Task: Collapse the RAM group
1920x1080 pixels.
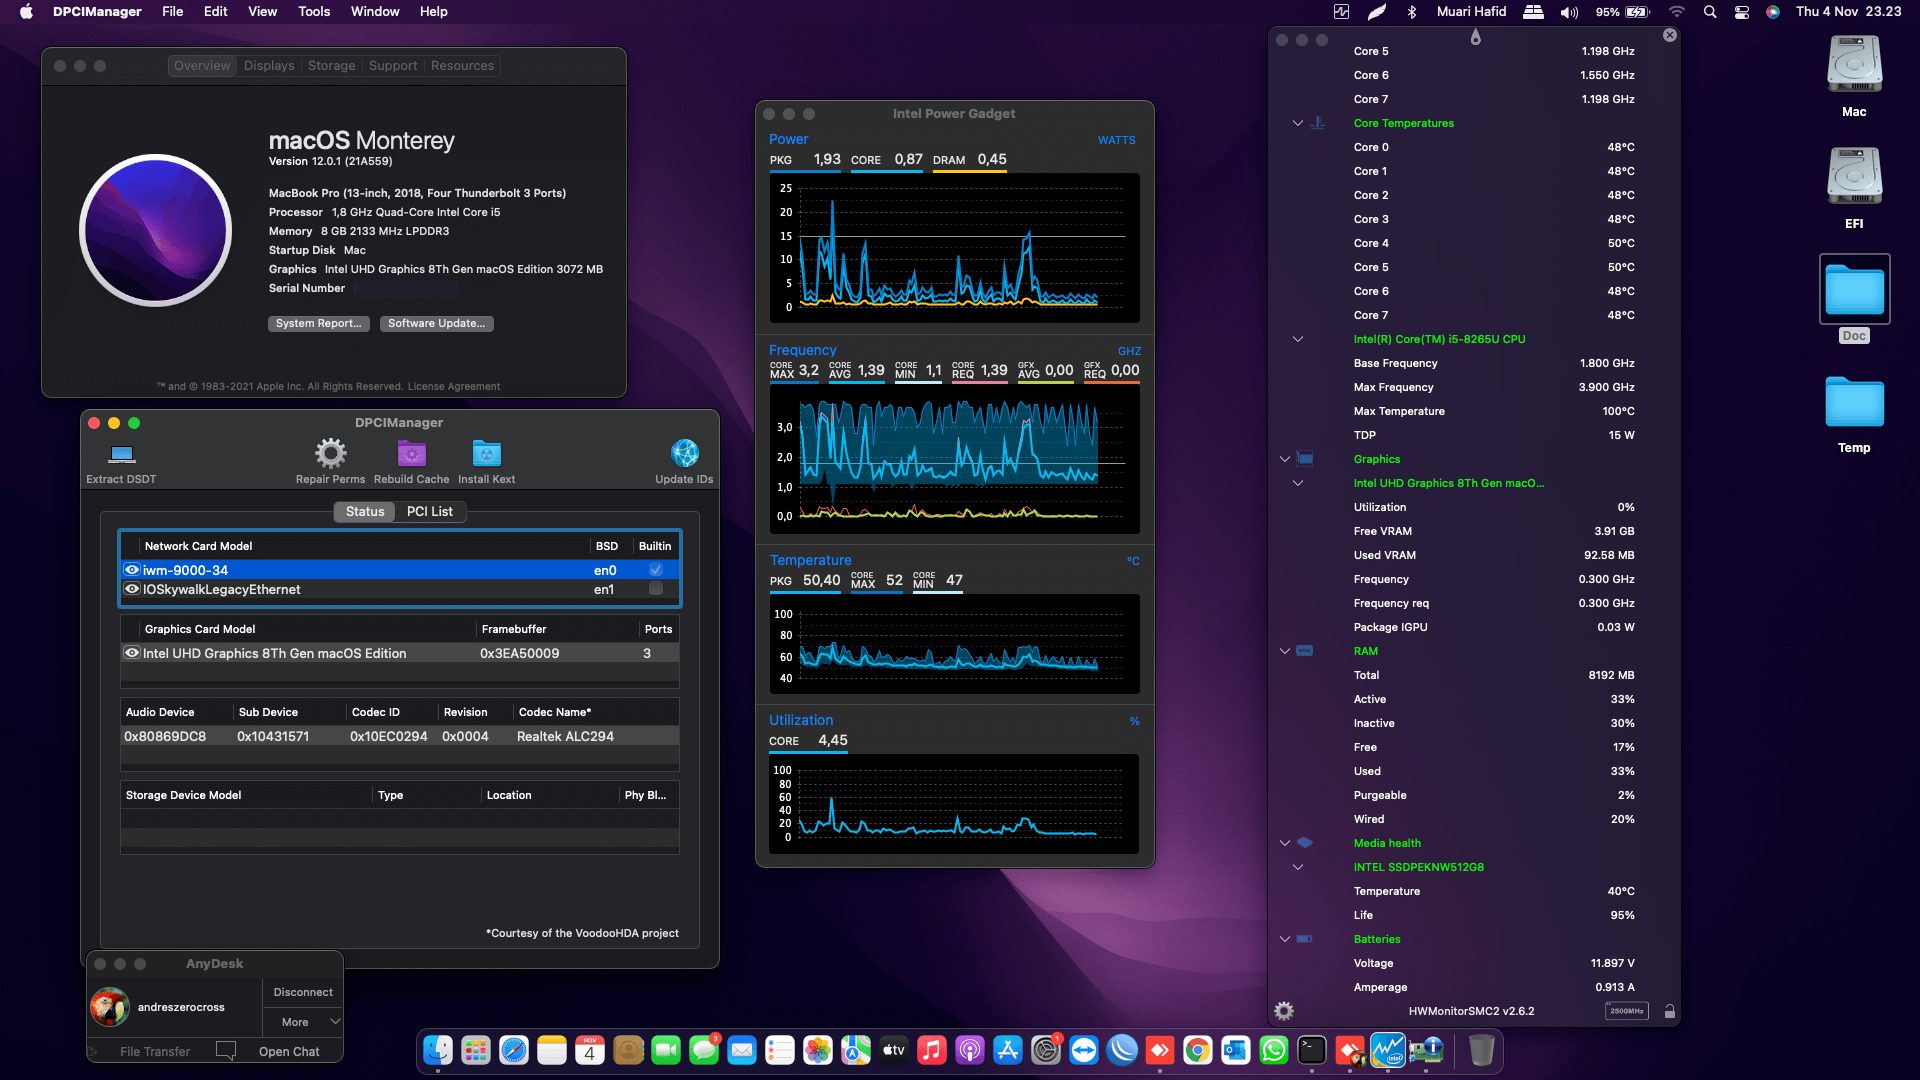Action: pos(1285,651)
